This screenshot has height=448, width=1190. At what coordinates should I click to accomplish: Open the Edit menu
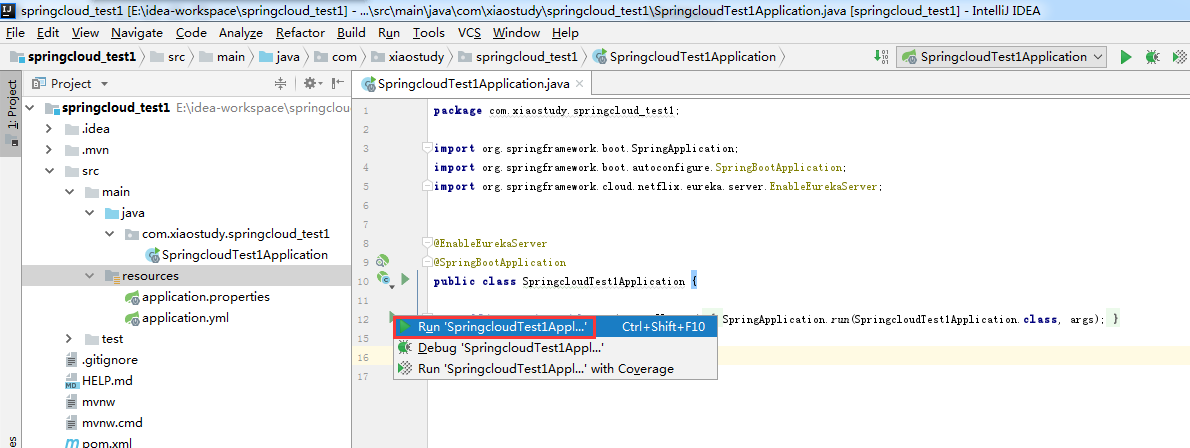[48, 33]
